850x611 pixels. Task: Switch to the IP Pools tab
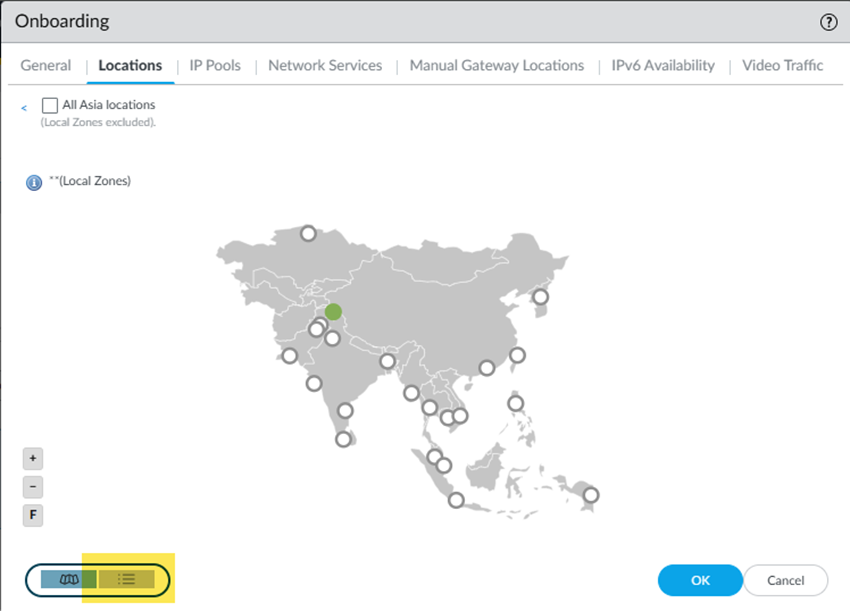click(x=215, y=66)
